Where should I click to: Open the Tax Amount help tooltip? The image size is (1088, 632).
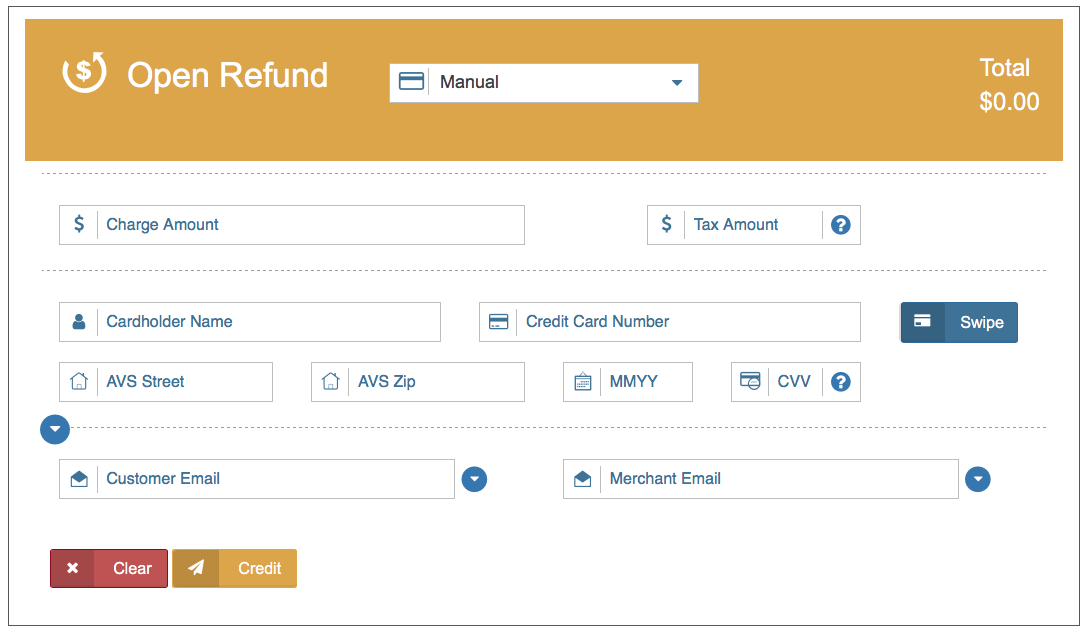pos(840,224)
